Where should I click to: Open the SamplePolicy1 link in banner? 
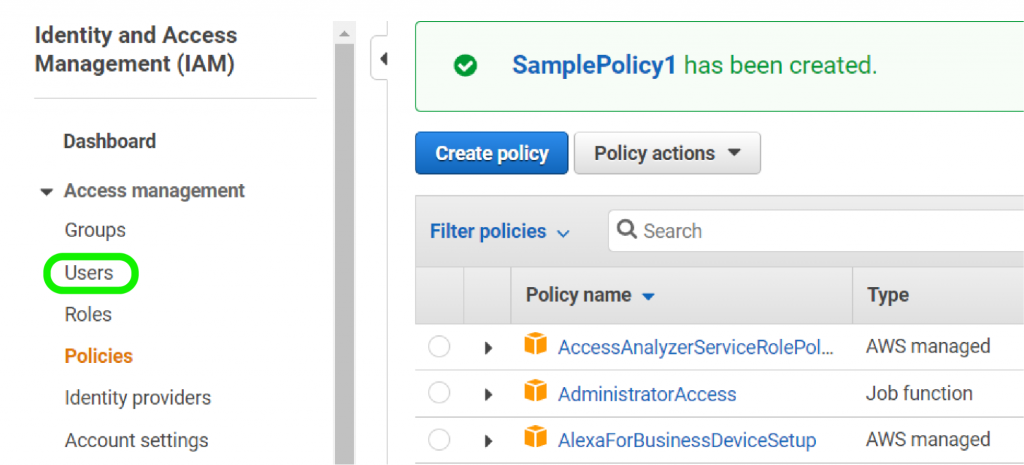pos(594,65)
